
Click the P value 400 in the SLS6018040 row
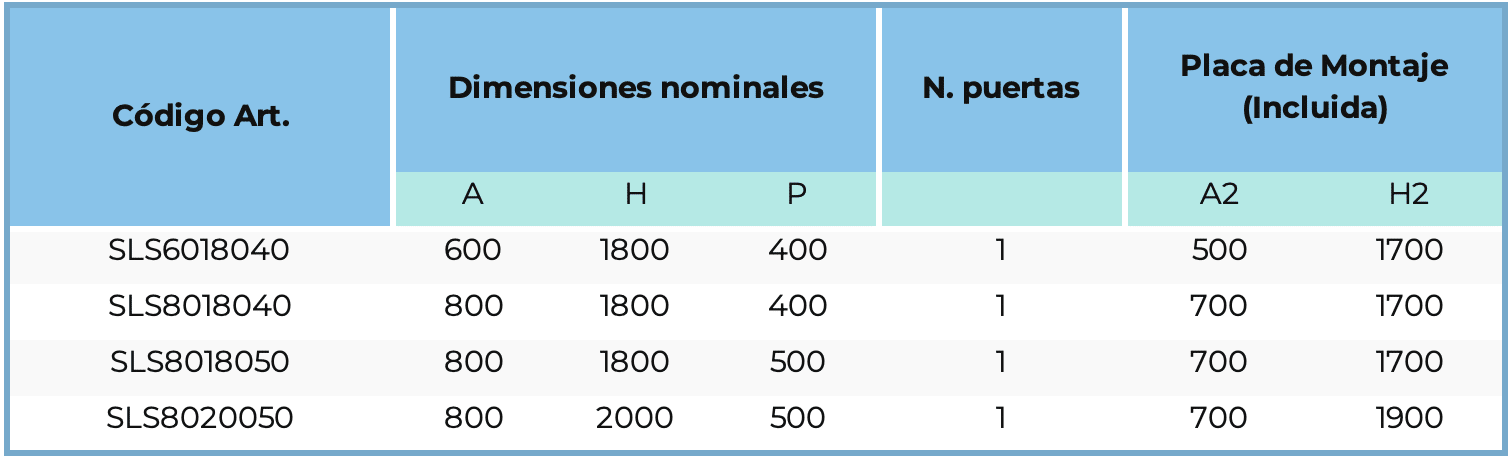(797, 250)
